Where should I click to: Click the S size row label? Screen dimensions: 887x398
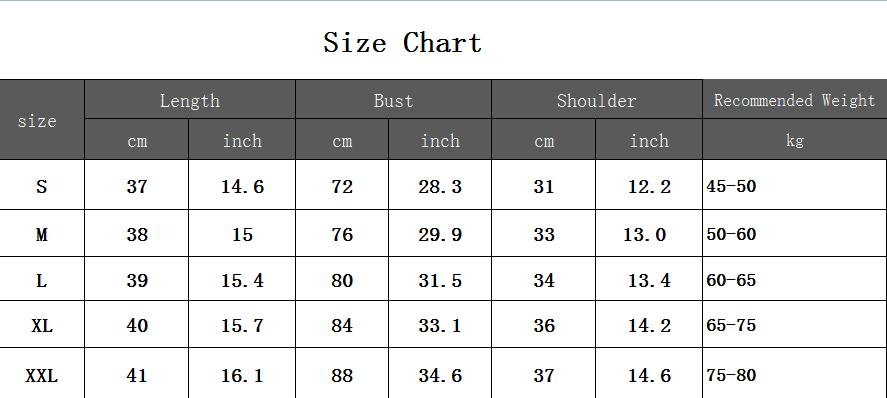[x=41, y=187]
